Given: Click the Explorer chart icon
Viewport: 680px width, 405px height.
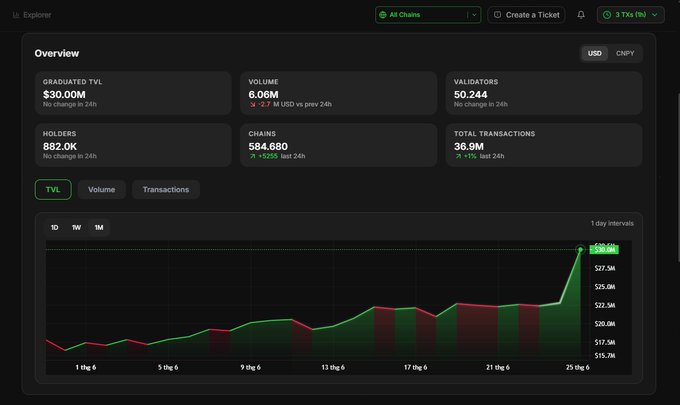Looking at the screenshot, I should [x=16, y=15].
